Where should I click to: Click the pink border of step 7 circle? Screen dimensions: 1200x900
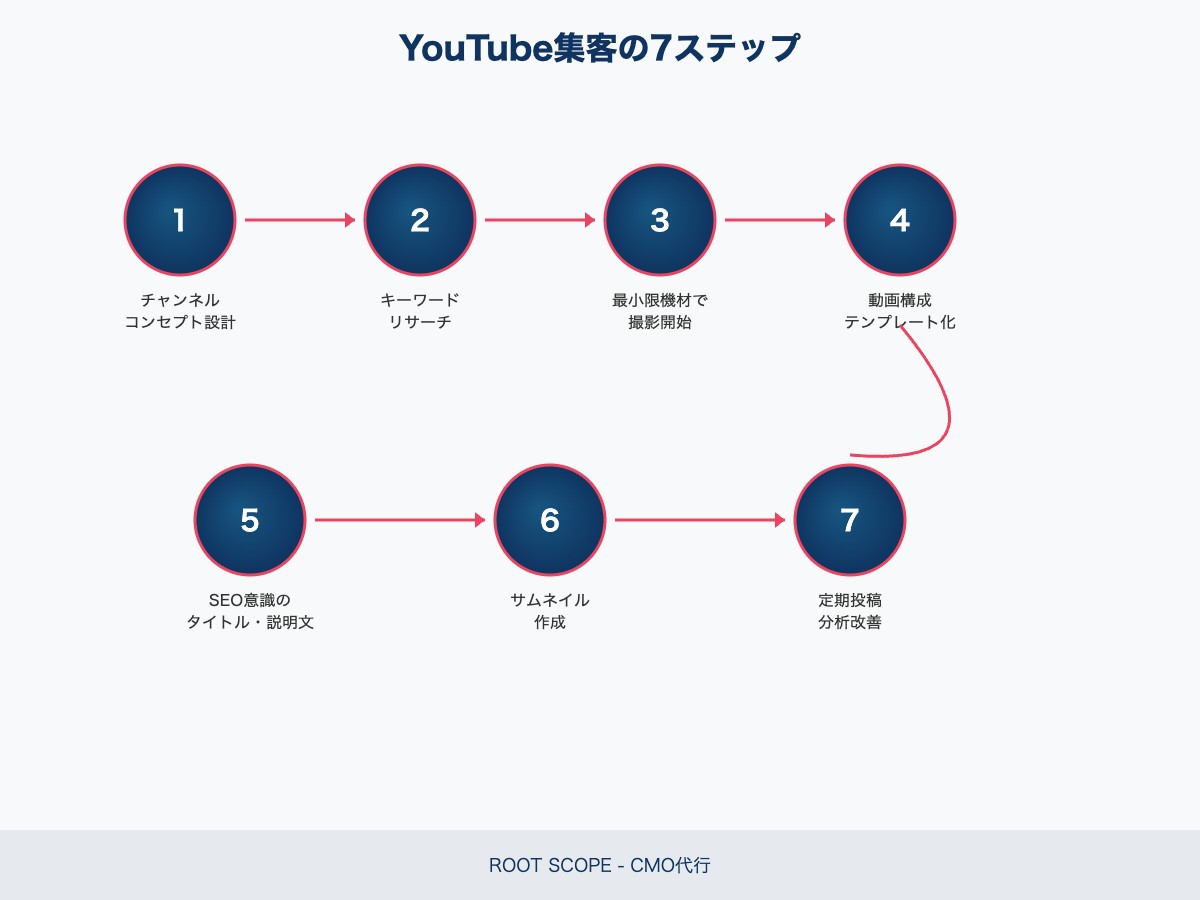coord(849,467)
